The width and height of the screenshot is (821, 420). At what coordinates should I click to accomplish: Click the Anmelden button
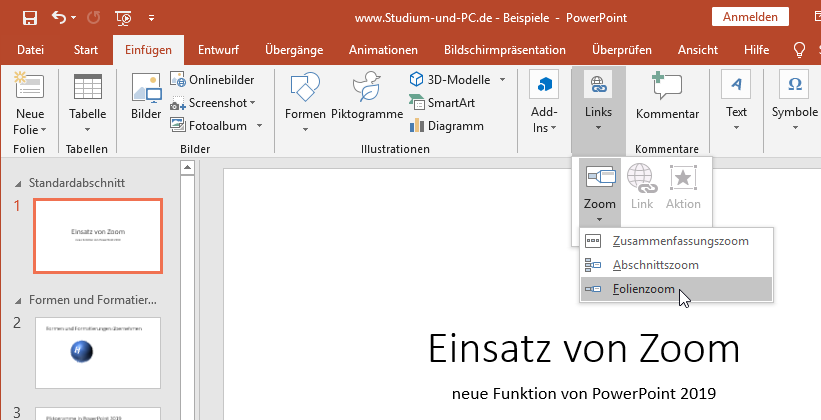(750, 17)
